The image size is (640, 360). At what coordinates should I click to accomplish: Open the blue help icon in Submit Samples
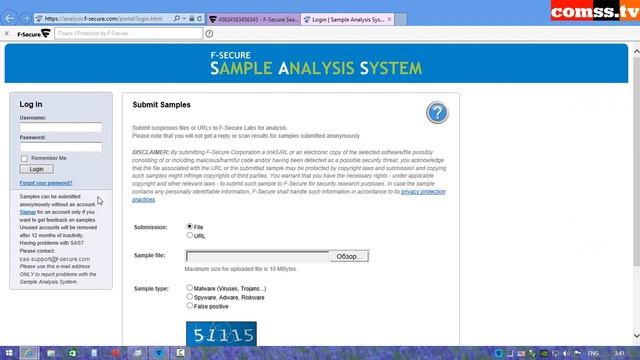[437, 112]
